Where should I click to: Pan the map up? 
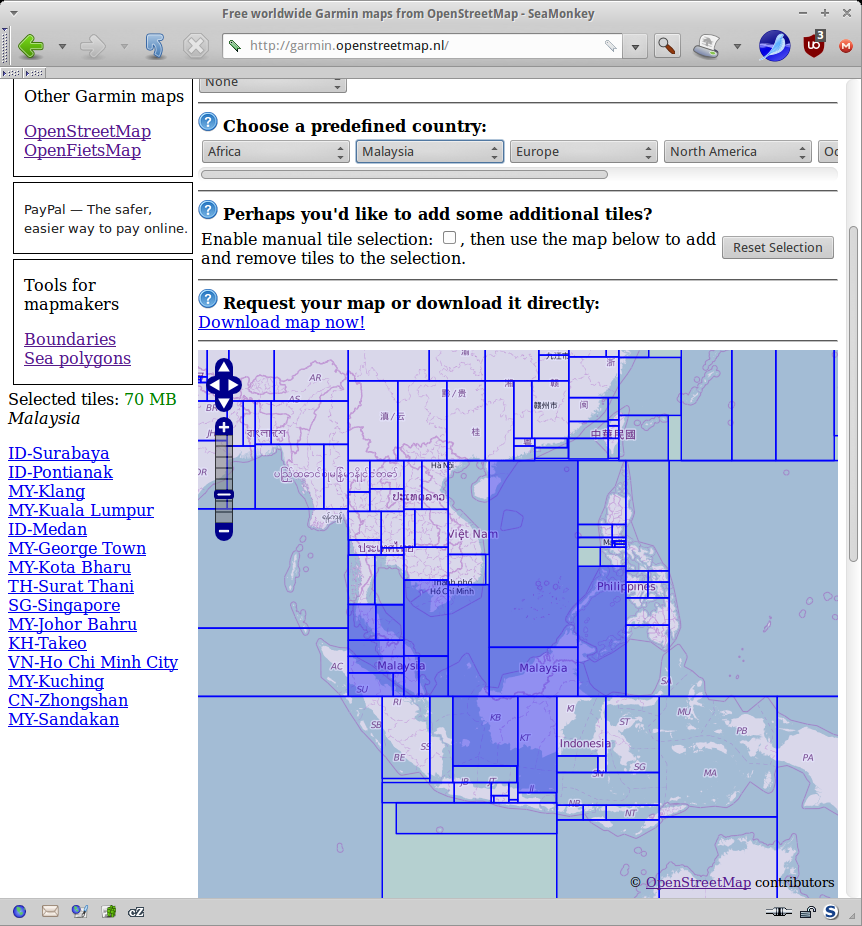coord(224,367)
